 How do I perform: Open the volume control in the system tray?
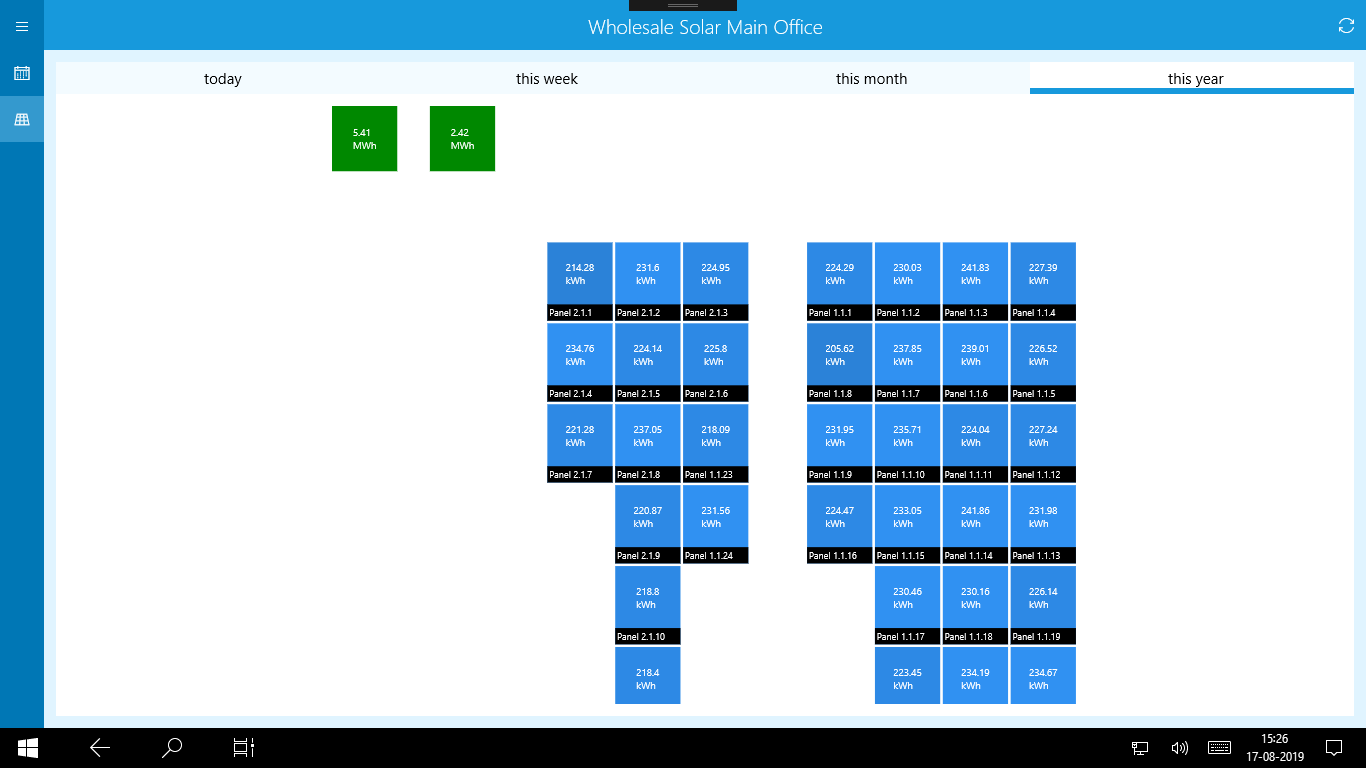click(x=1179, y=747)
